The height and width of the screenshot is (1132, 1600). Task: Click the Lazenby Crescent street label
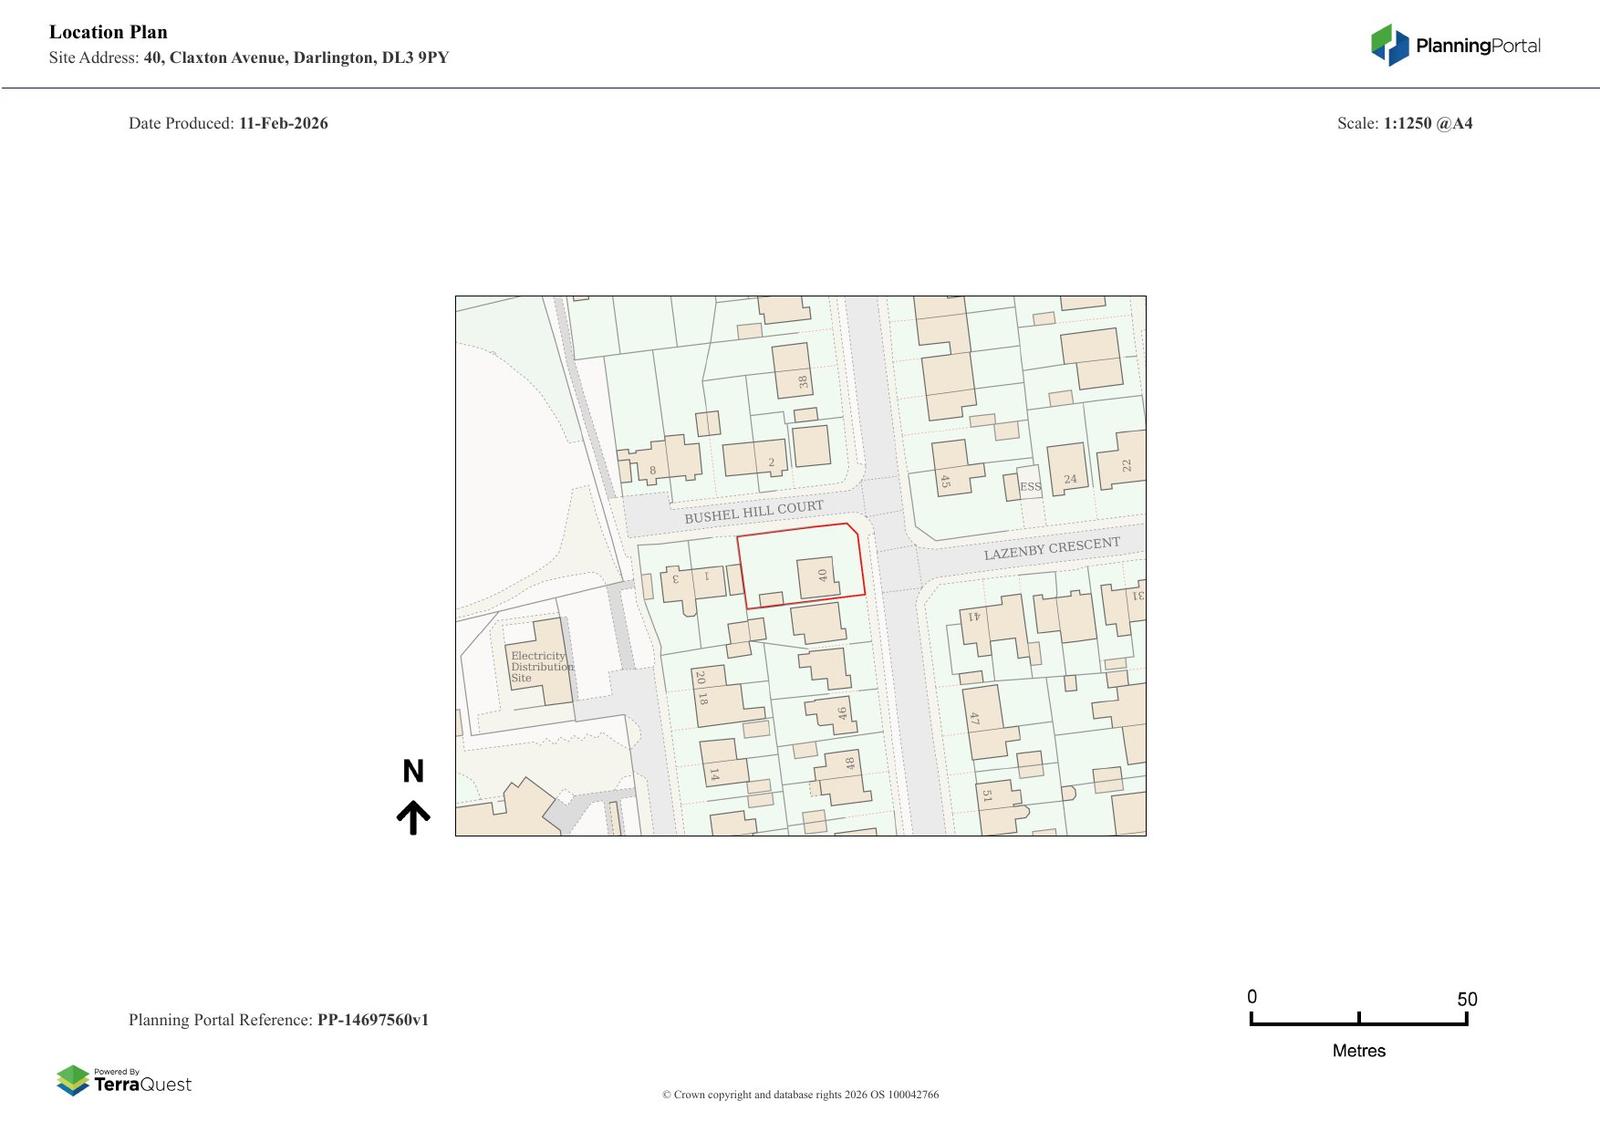pyautogui.click(x=1051, y=548)
